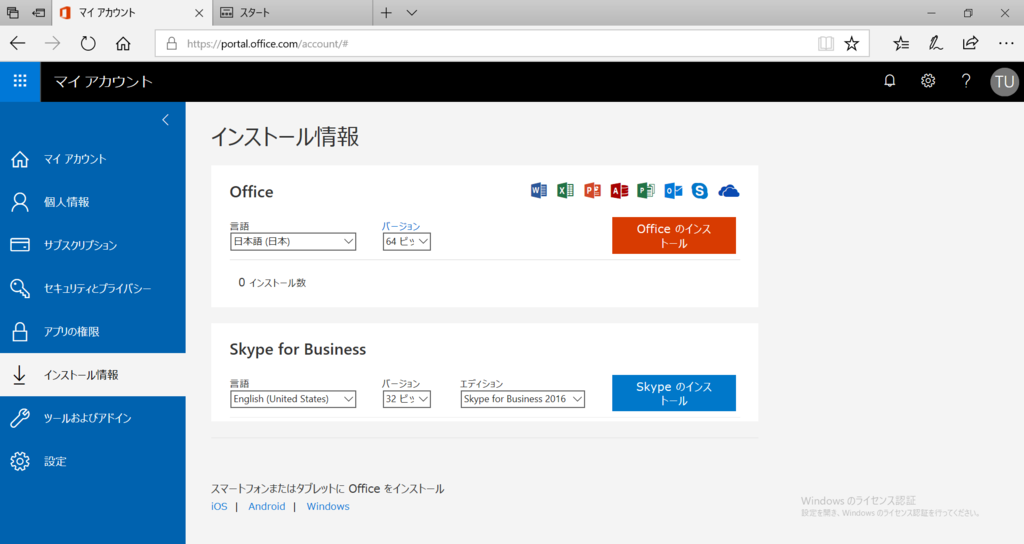The height and width of the screenshot is (544, 1024).
Task: Go back with the browser back arrow
Action: (18, 44)
